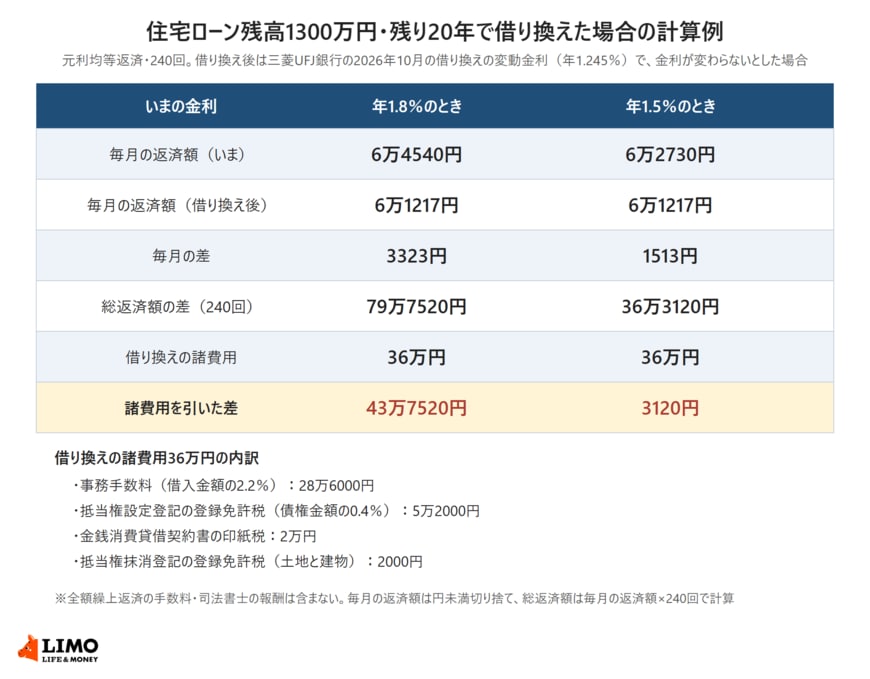Click 36万円 in the 1.8% column
The image size is (870, 679).
tap(417, 357)
